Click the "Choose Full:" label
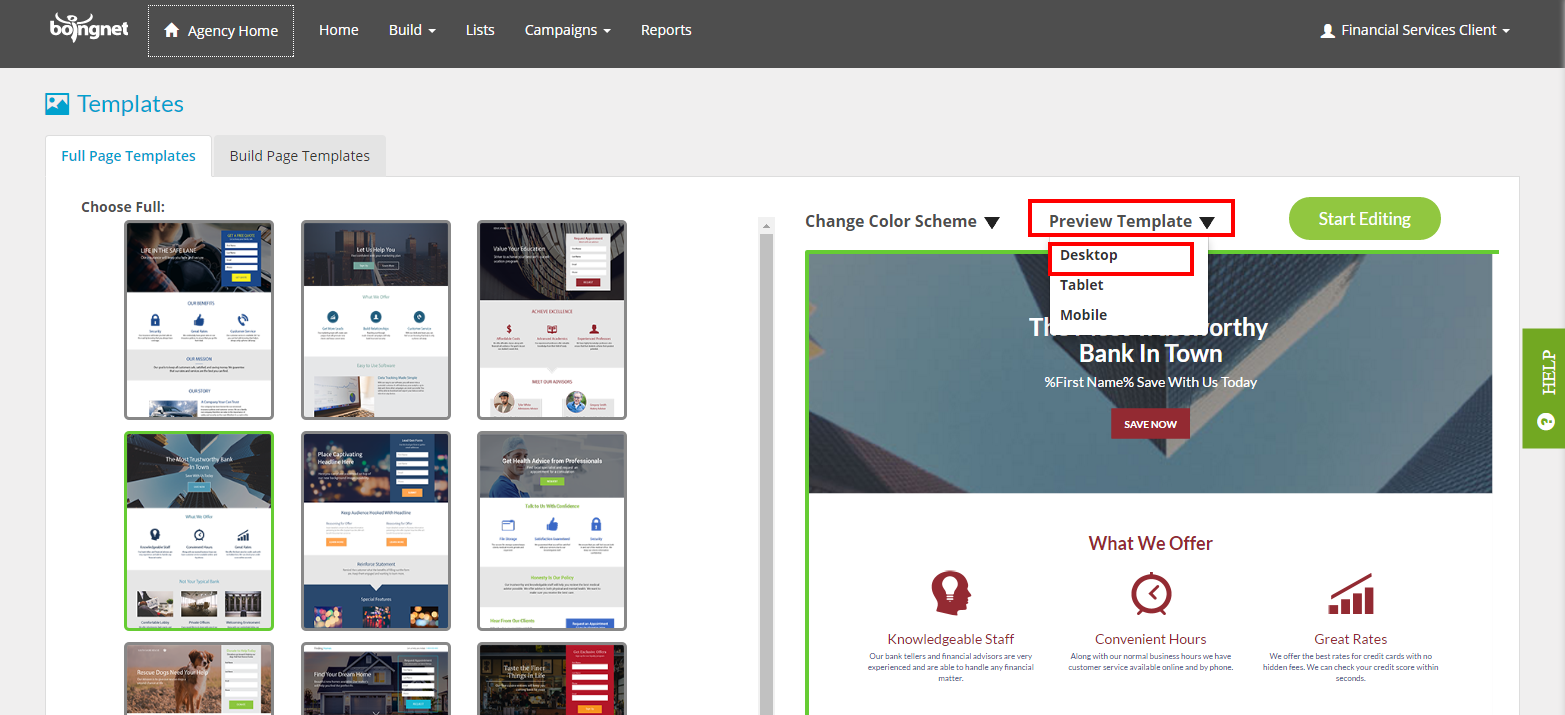The image size is (1565, 715). point(123,207)
